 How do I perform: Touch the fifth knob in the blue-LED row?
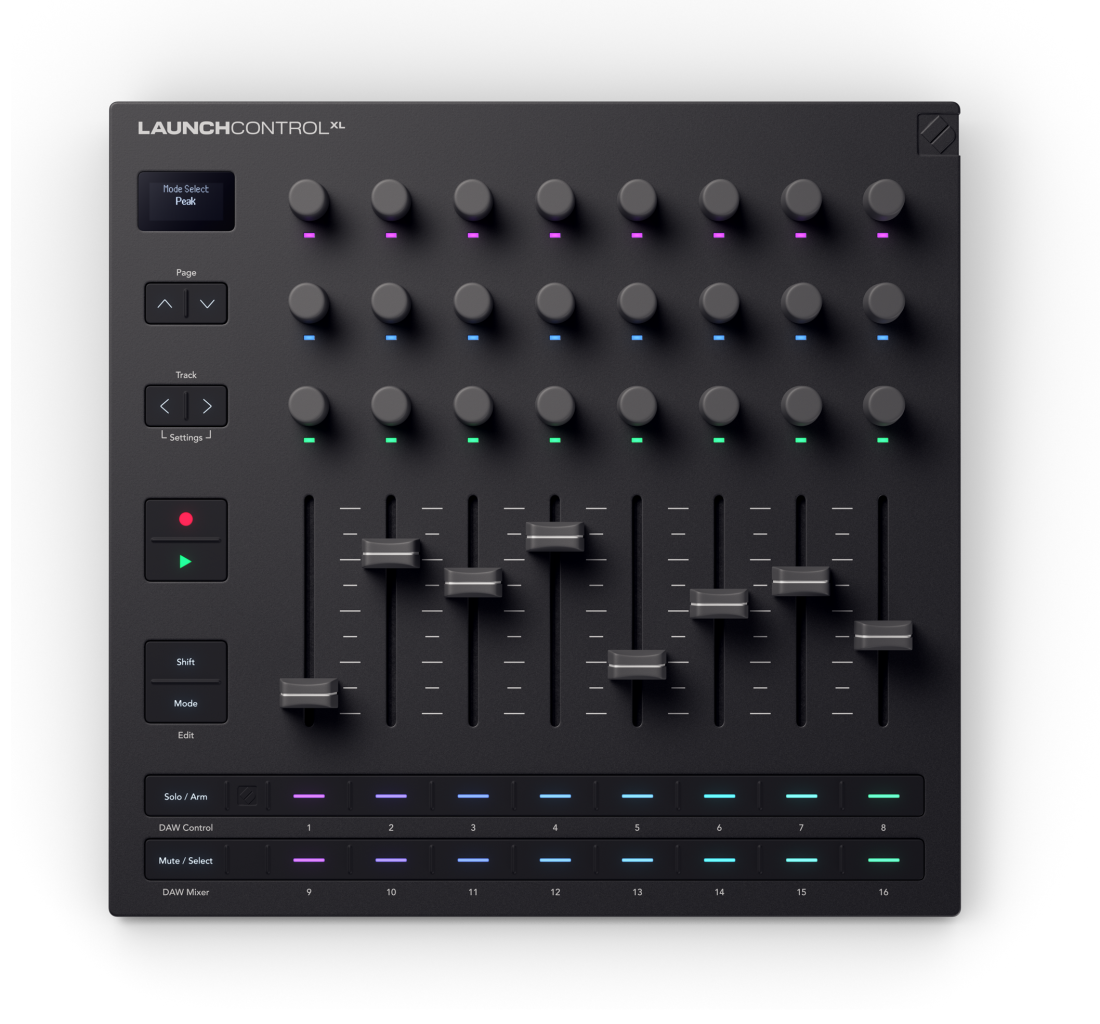pos(637,302)
